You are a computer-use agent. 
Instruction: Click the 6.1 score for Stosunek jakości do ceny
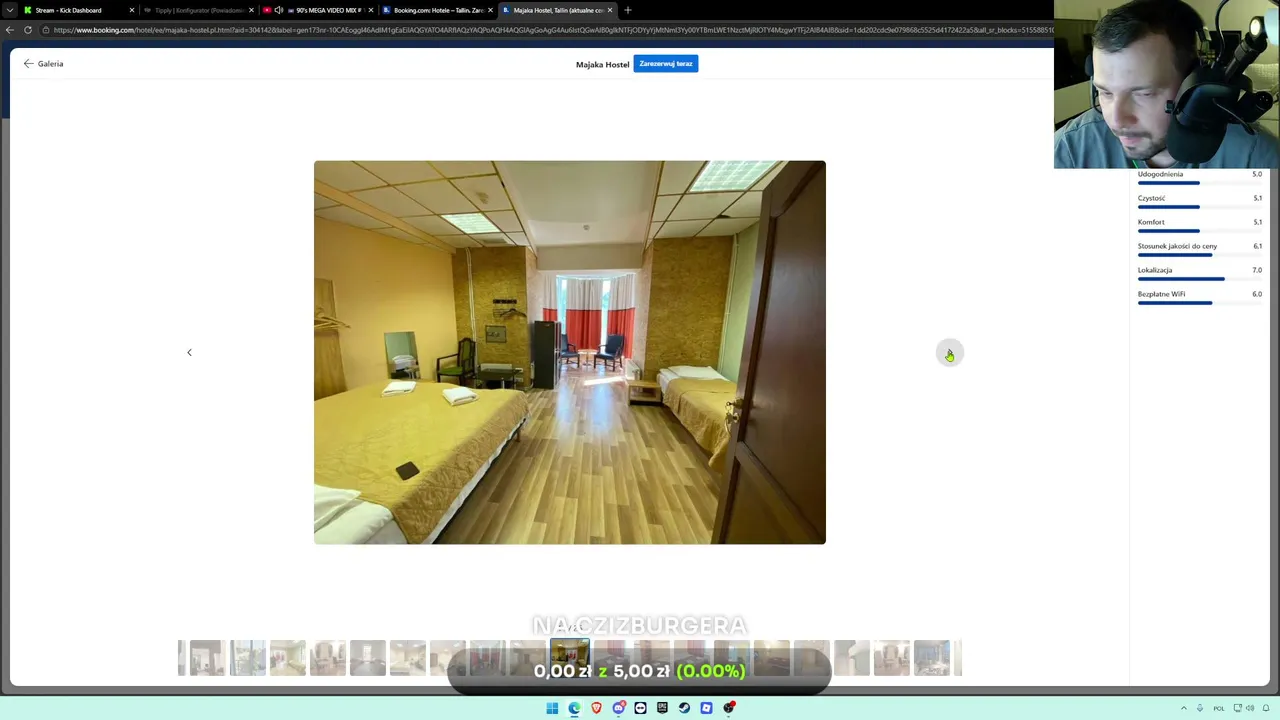point(1257,246)
